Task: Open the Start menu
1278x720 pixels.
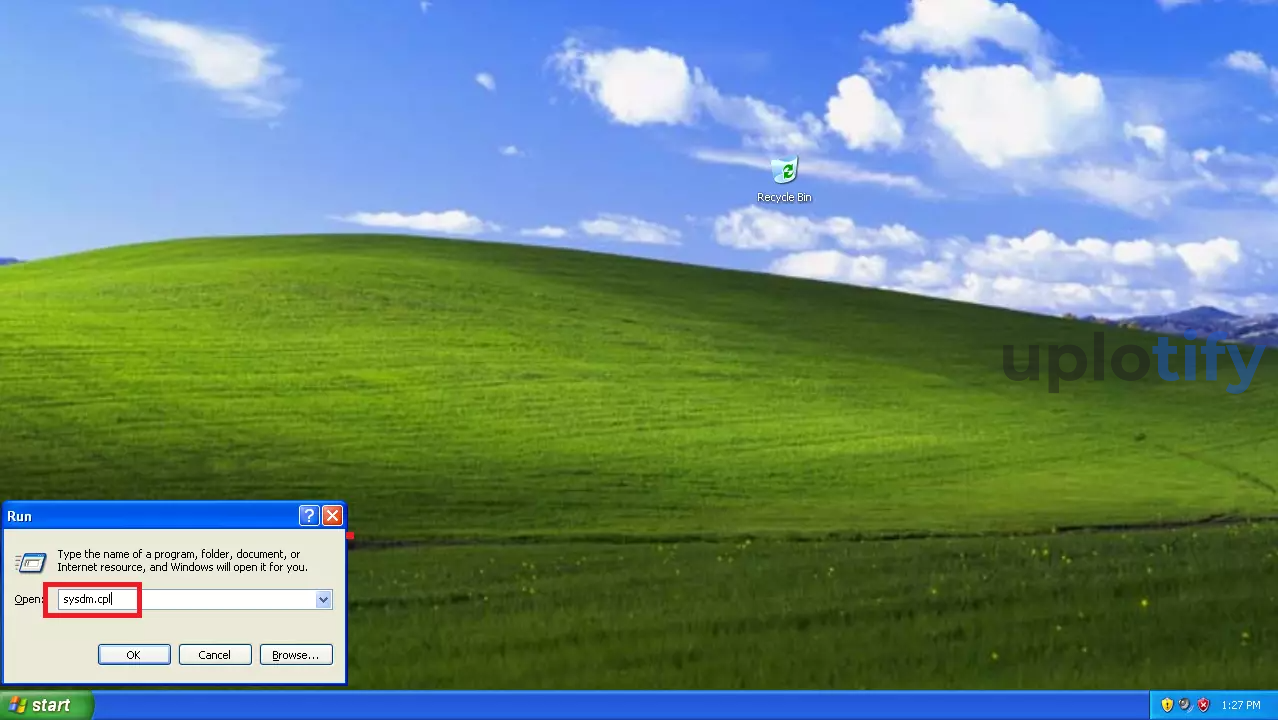Action: (x=47, y=705)
